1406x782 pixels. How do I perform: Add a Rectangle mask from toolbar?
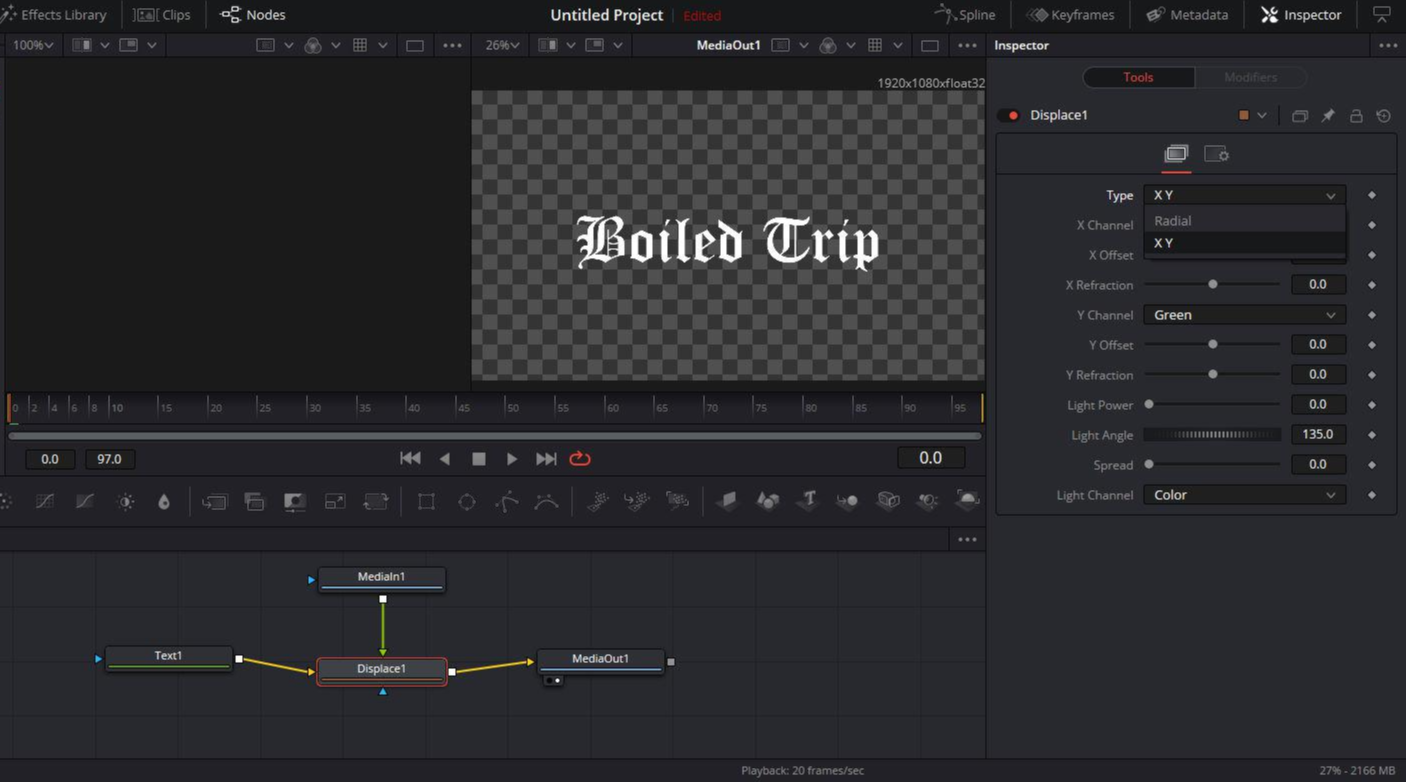coord(426,501)
